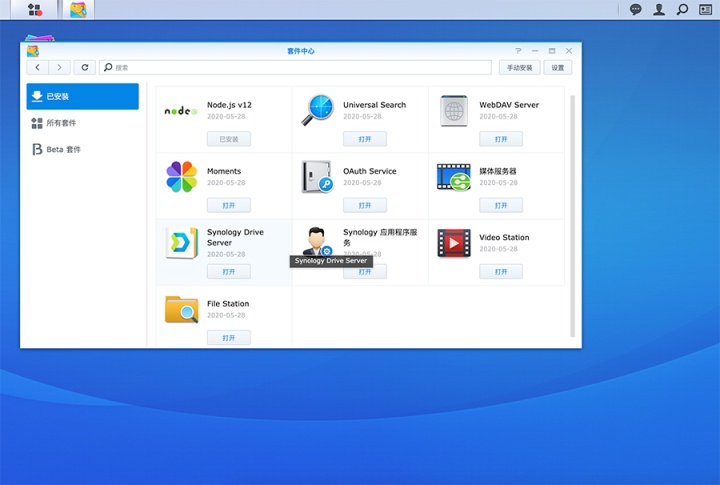Click the Moments colorful flower icon

pyautogui.click(x=181, y=176)
